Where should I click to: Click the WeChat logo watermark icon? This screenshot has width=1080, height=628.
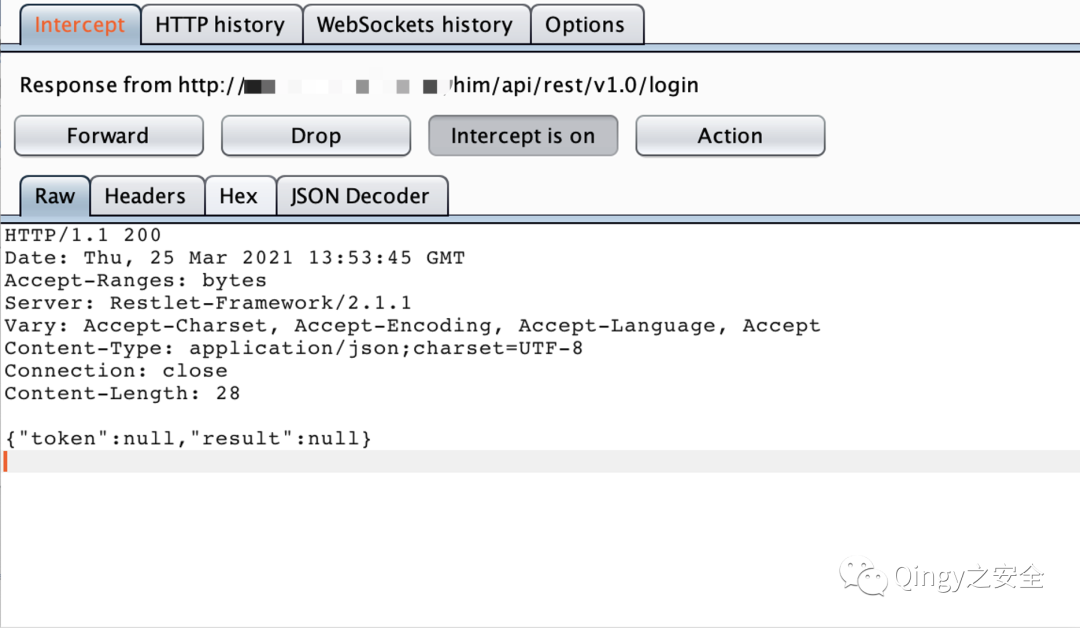coord(863,576)
